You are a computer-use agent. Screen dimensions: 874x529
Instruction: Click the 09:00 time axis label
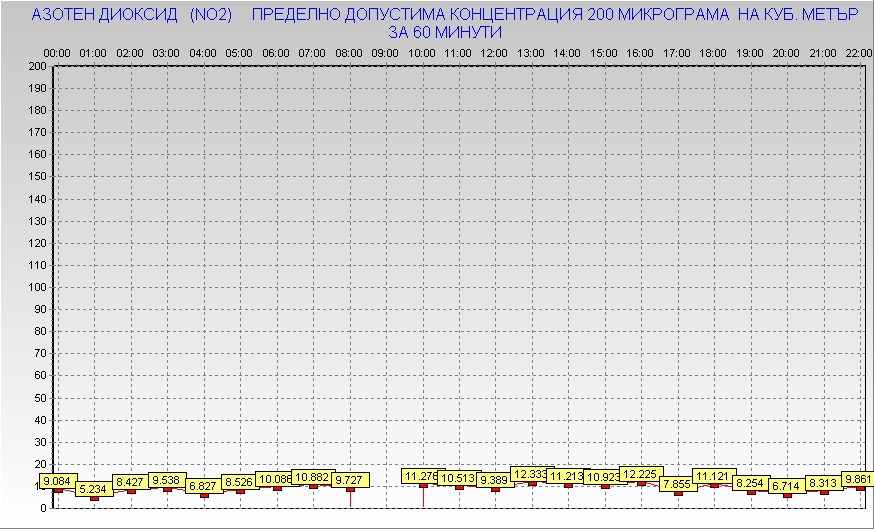[x=385, y=52]
